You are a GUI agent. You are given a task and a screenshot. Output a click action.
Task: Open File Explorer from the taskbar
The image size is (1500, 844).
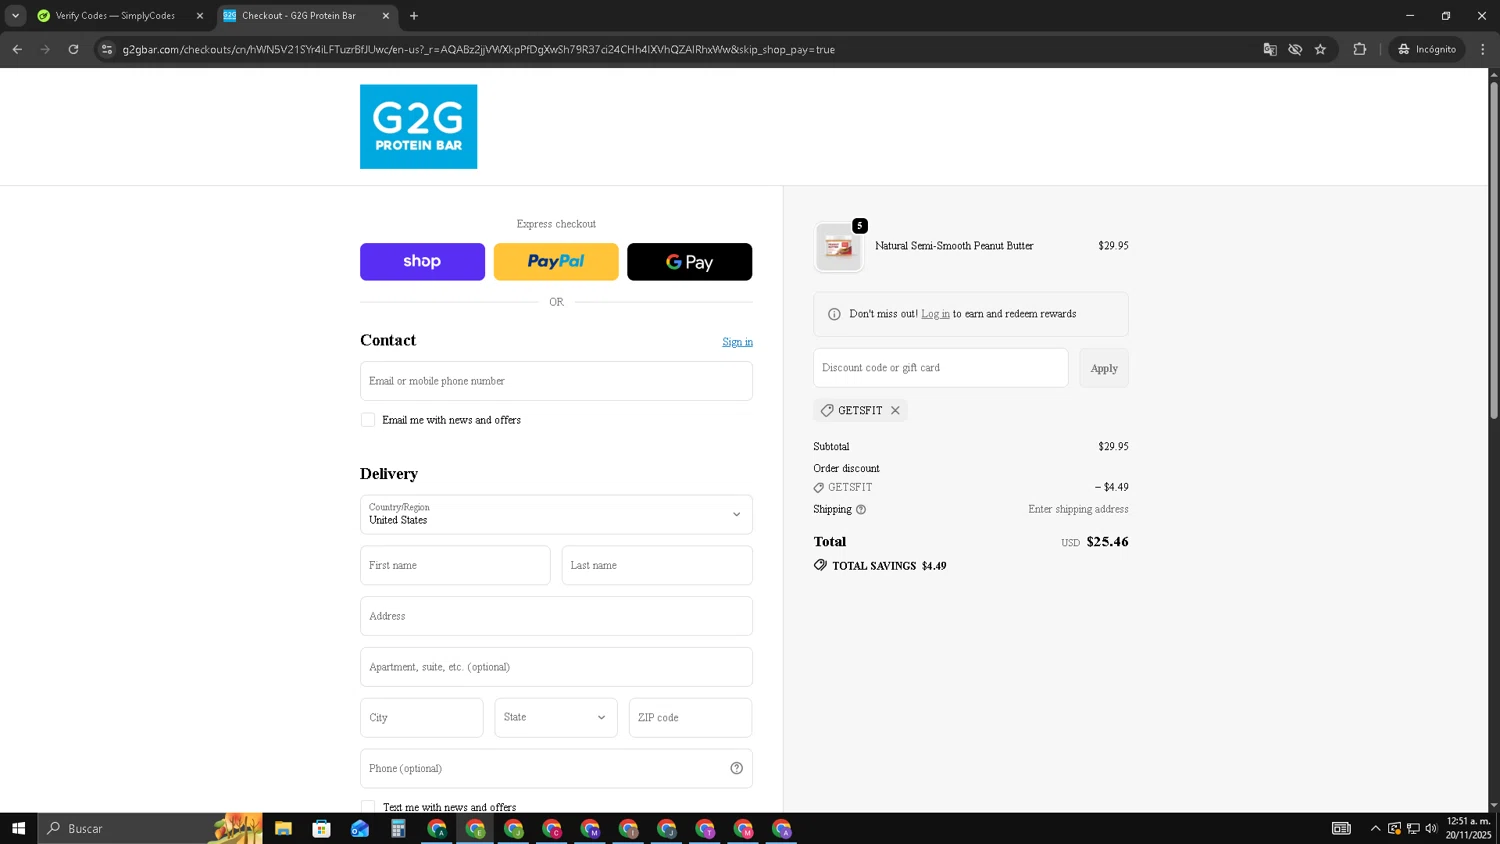pyautogui.click(x=283, y=828)
